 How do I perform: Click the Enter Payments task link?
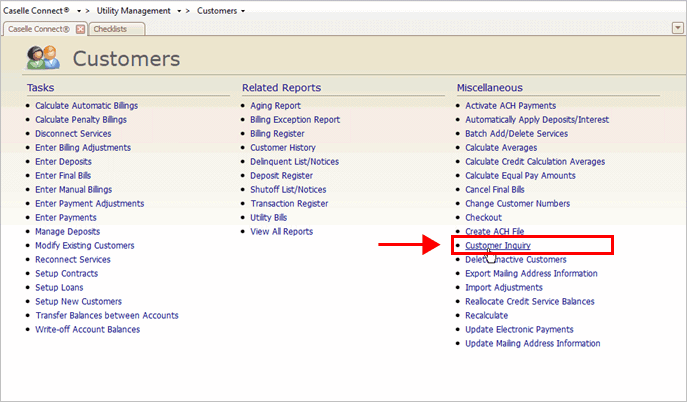(65, 217)
